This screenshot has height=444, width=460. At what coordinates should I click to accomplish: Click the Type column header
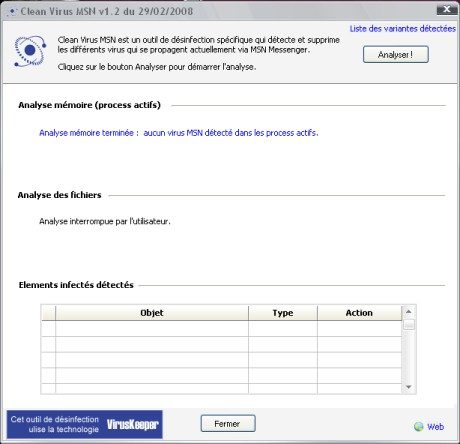283,313
